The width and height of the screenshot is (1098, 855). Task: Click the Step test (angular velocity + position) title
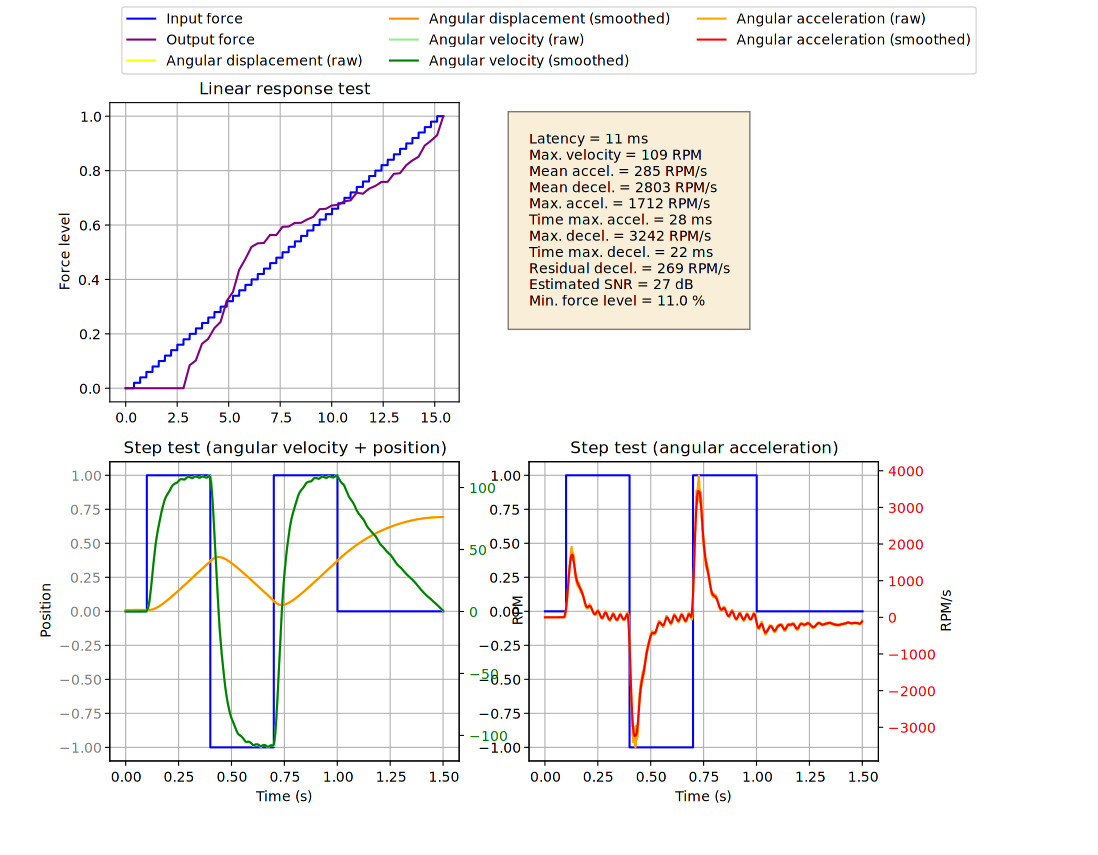(284, 447)
